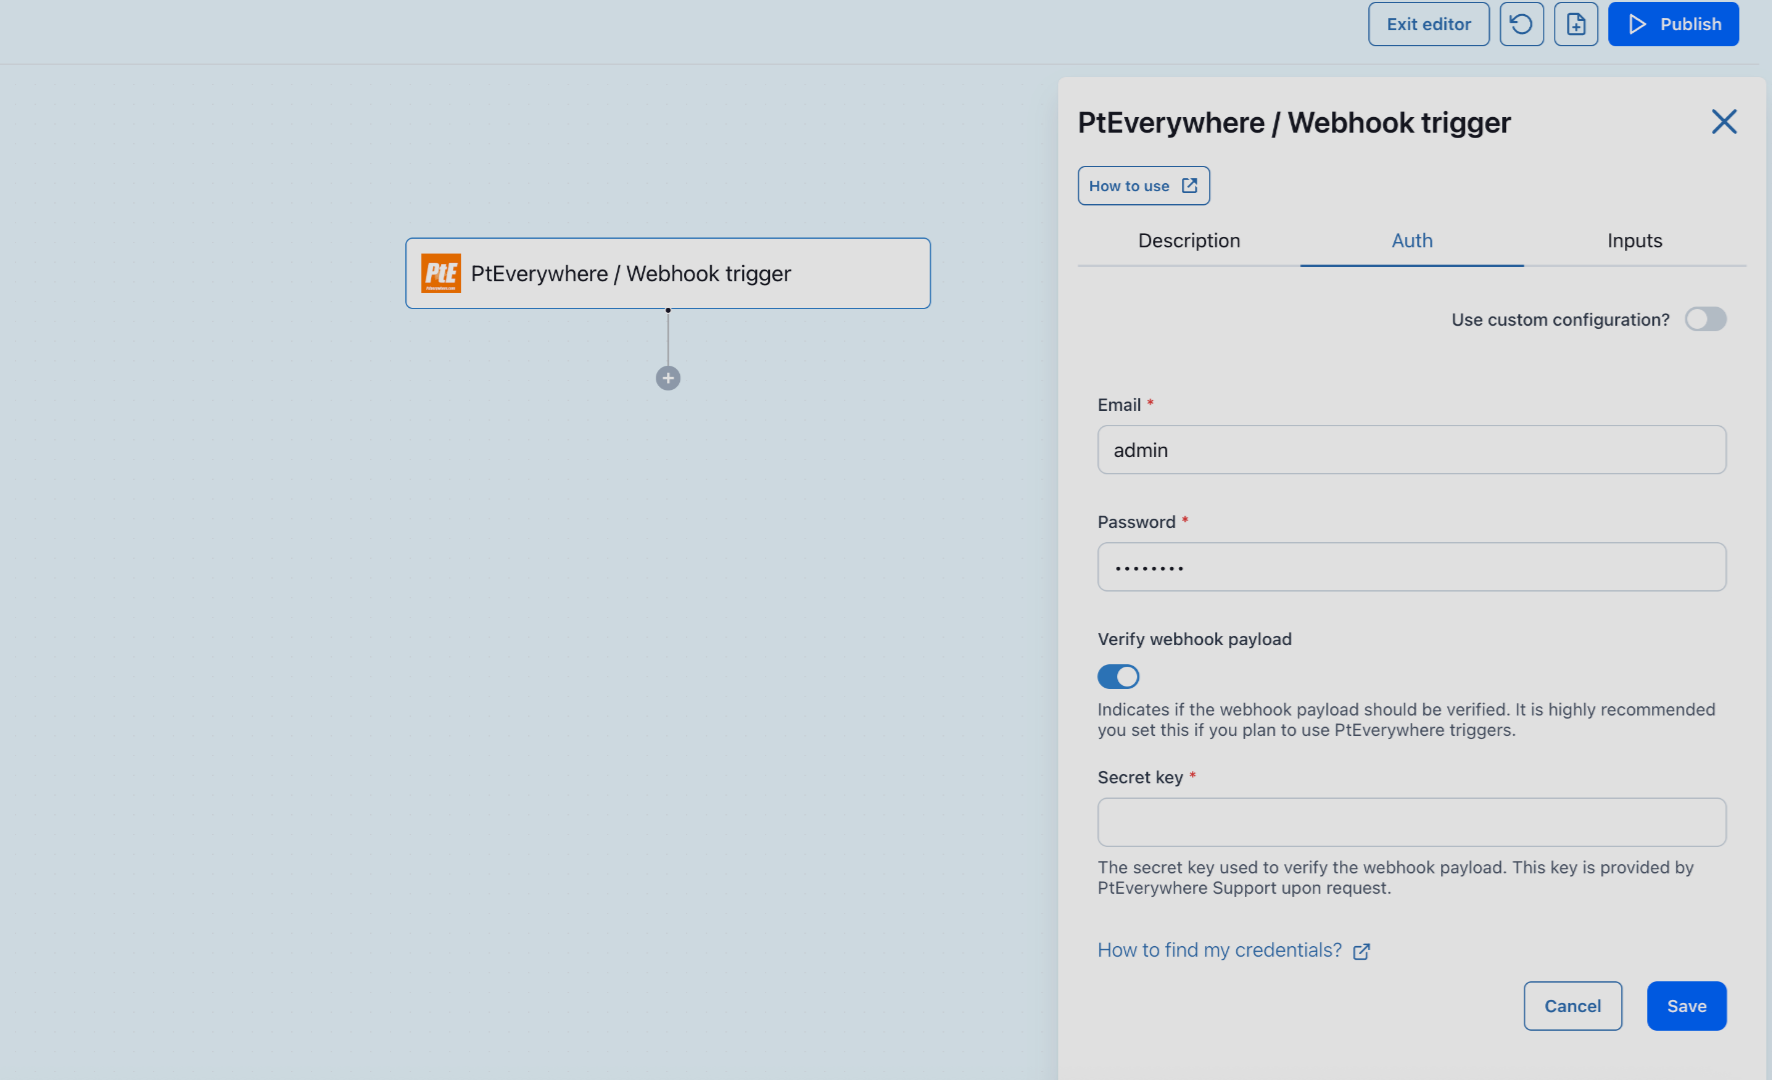Switch to the Description tab
This screenshot has height=1080, width=1772.
click(x=1188, y=240)
